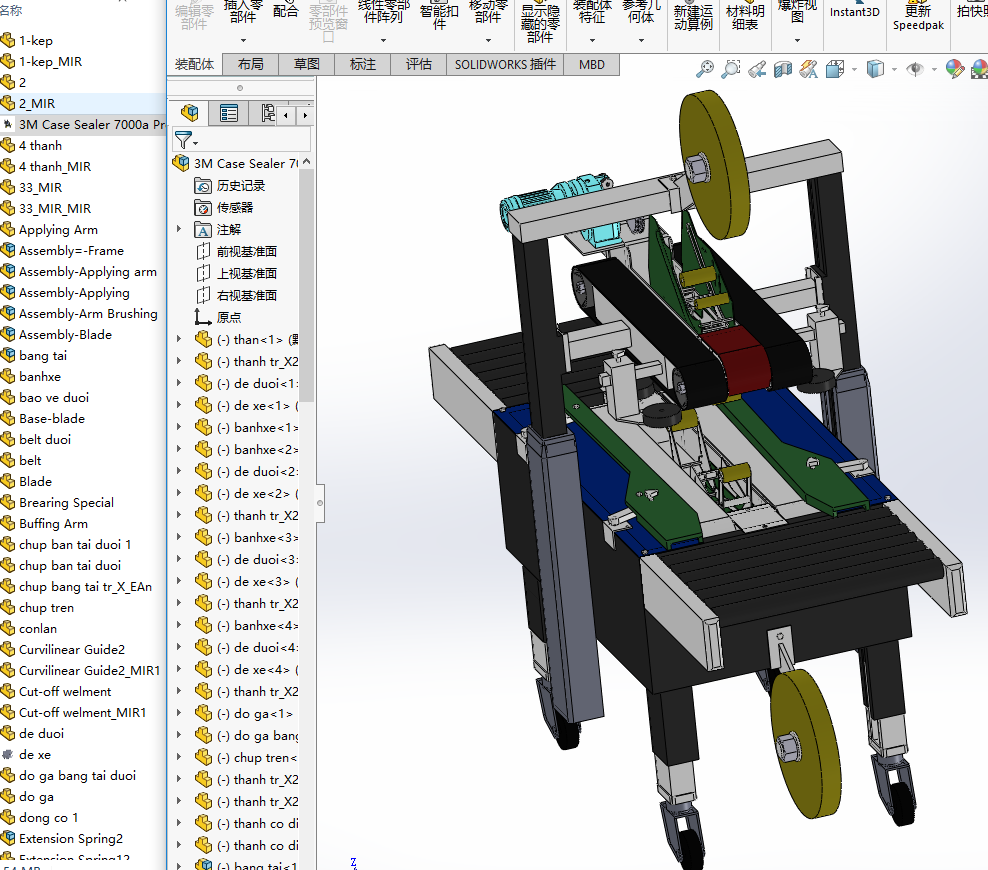The height and width of the screenshot is (870, 988).
Task: Click the Edit Appearance color sphere
Action: pos(954,69)
